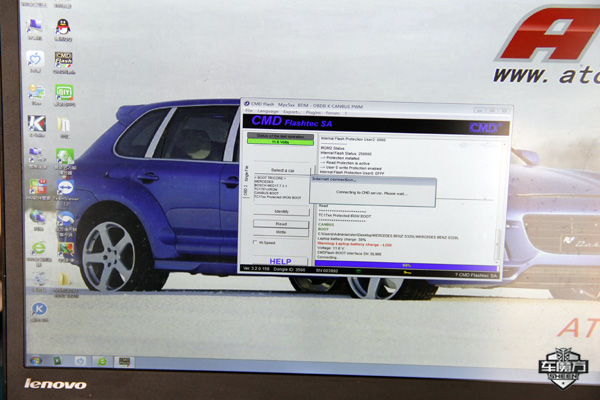This screenshot has height=400, width=600.
Task: Click the green connection indicator in status bar
Action: pyautogui.click(x=359, y=271)
